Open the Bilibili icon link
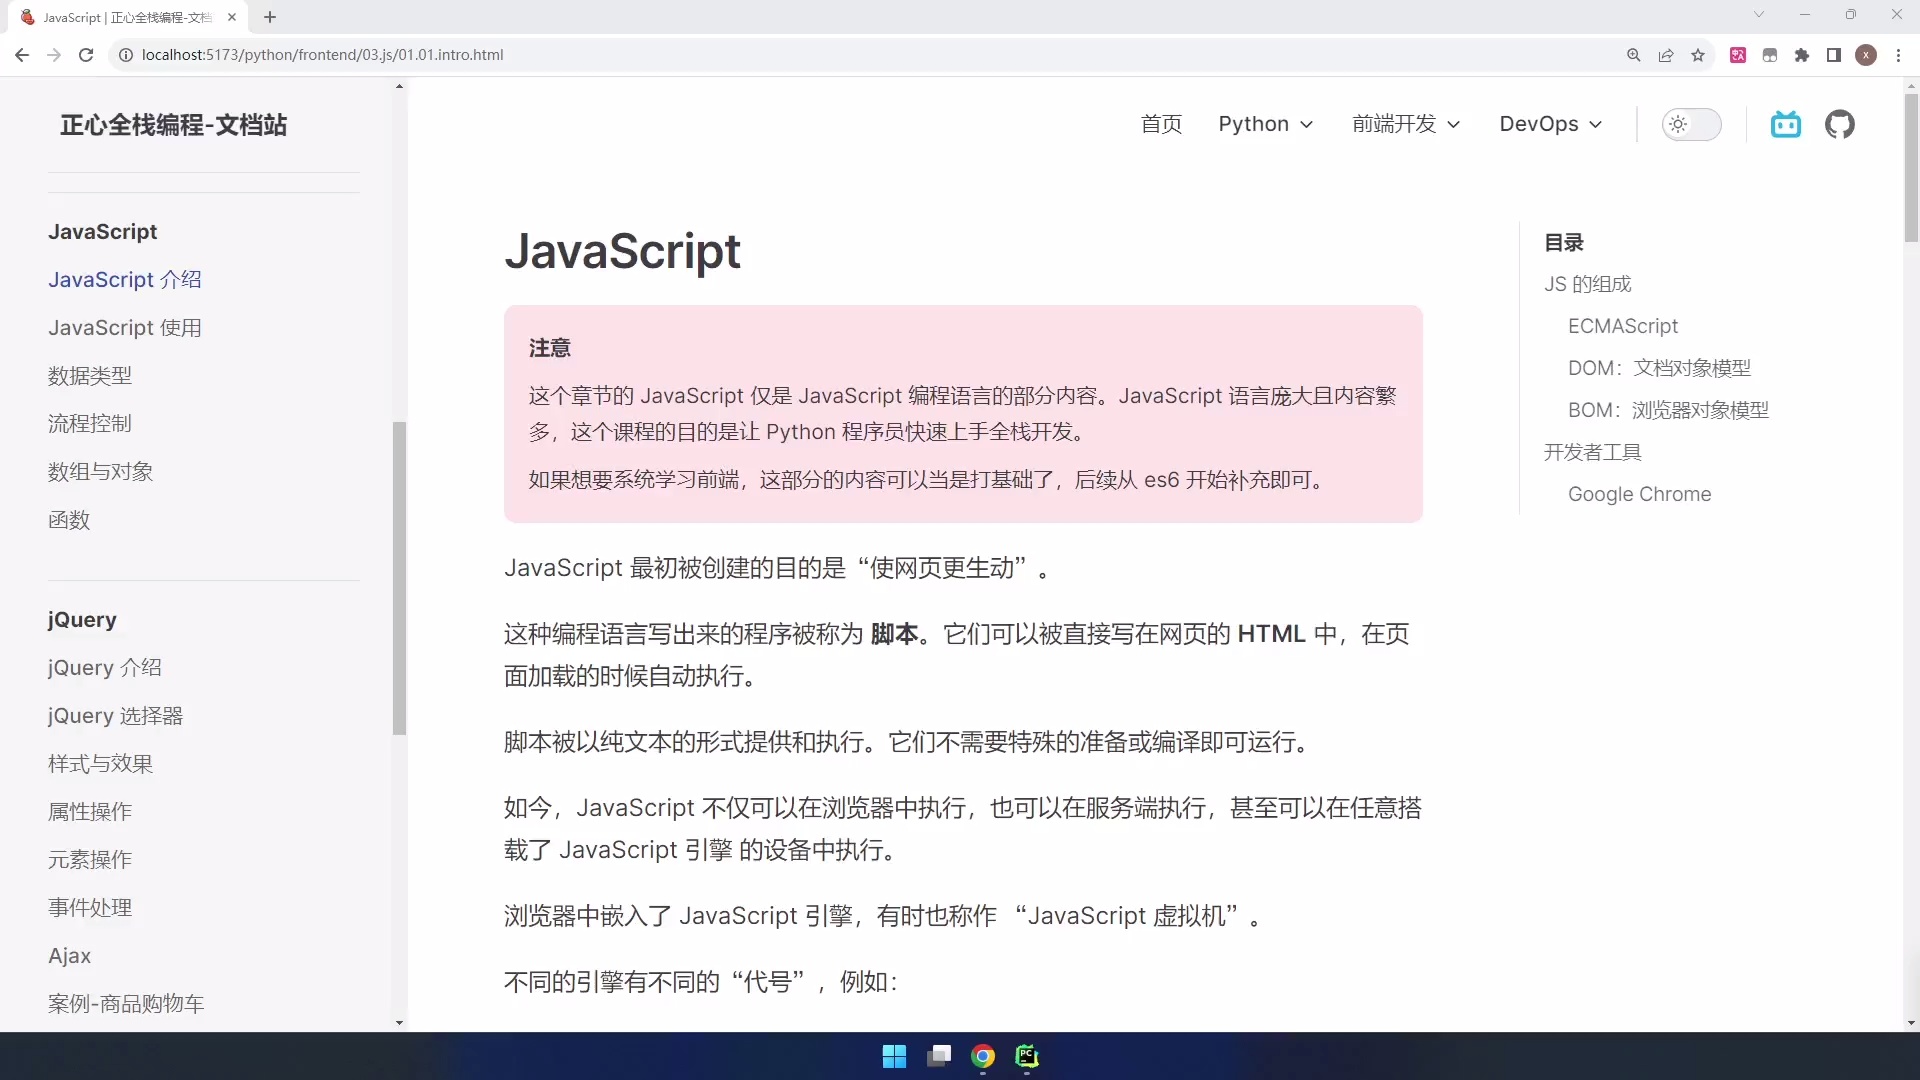 tap(1785, 124)
